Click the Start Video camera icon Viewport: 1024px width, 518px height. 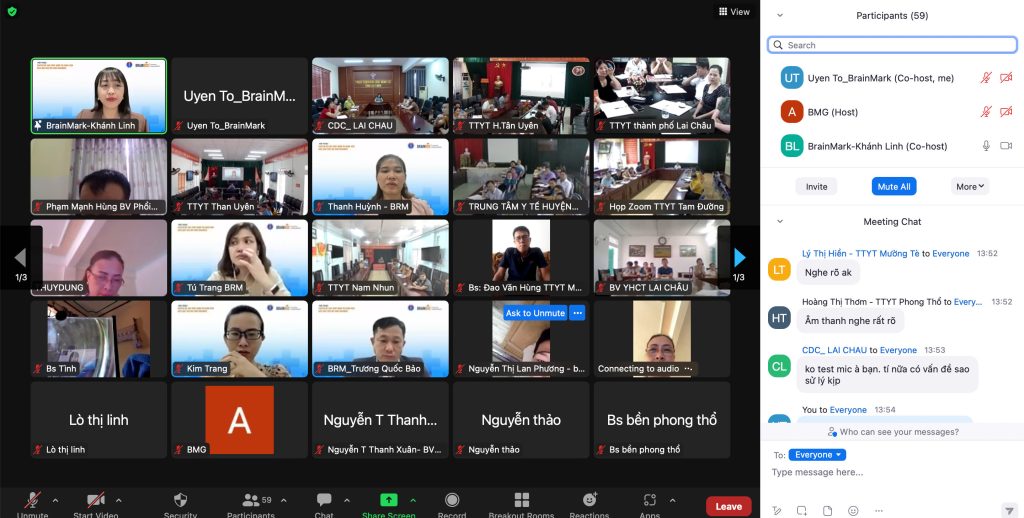[96, 500]
